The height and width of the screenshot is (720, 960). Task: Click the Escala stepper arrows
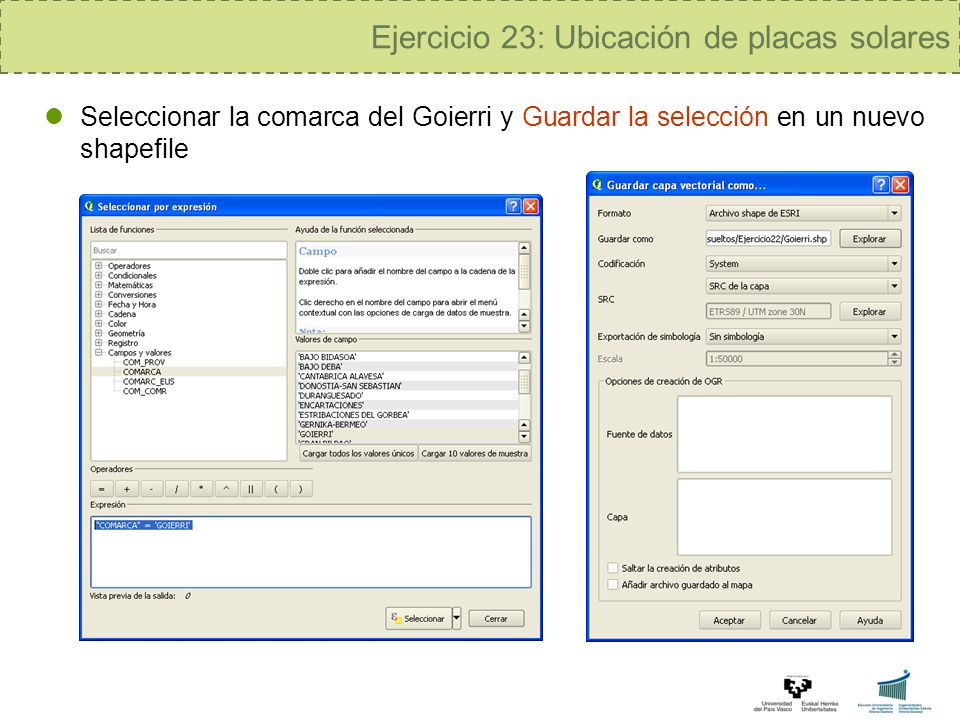click(894, 359)
